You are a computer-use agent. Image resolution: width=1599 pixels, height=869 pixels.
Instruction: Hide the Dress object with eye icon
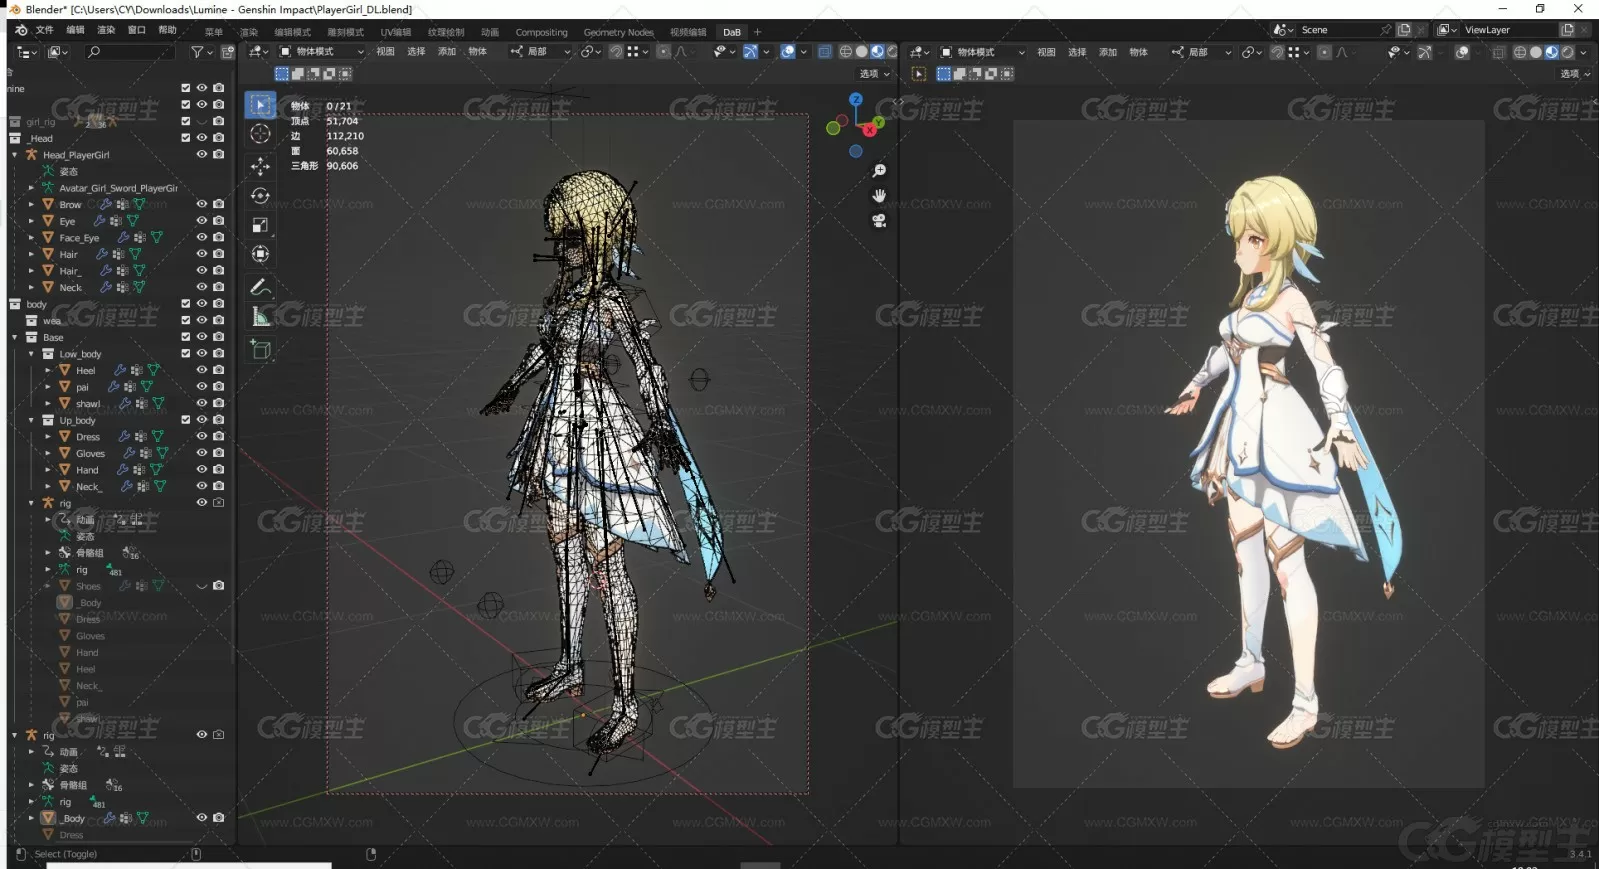tap(202, 436)
